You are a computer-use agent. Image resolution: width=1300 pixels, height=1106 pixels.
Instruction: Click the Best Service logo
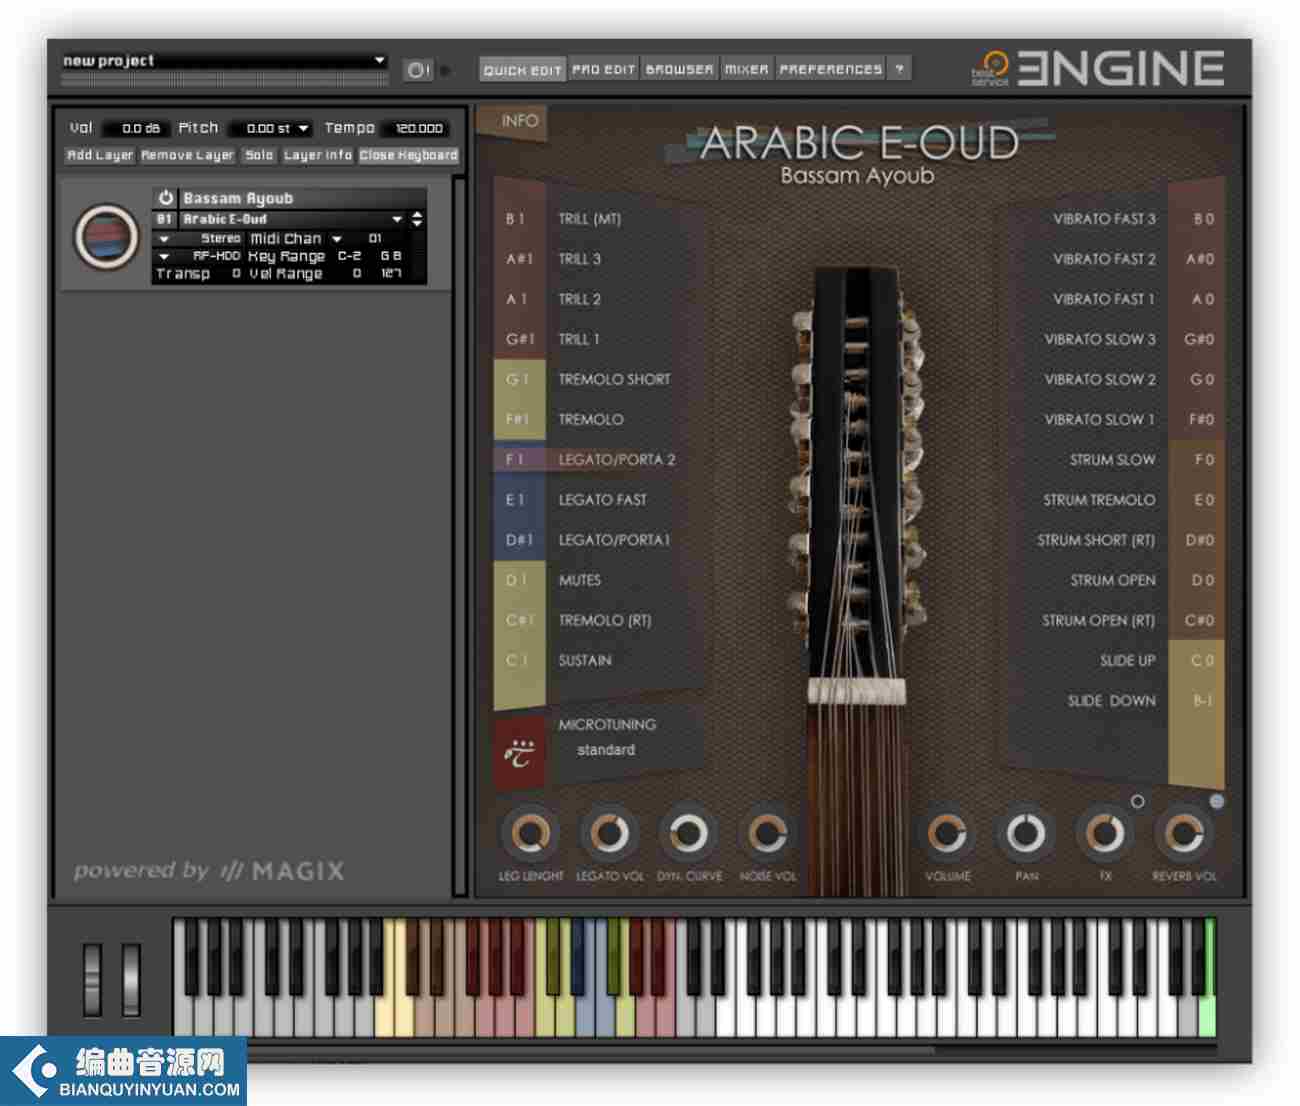coord(991,68)
